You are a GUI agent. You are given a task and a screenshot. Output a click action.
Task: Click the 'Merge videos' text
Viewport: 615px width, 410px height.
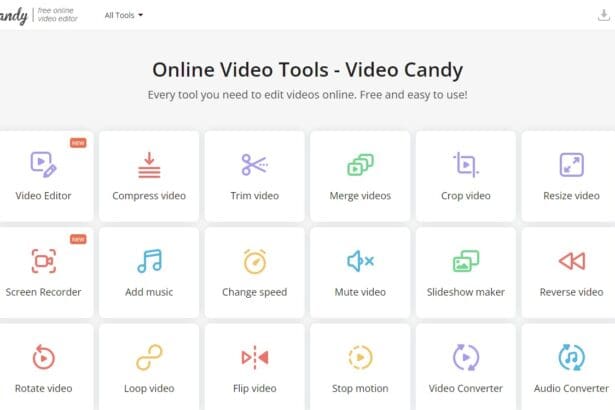(x=360, y=196)
